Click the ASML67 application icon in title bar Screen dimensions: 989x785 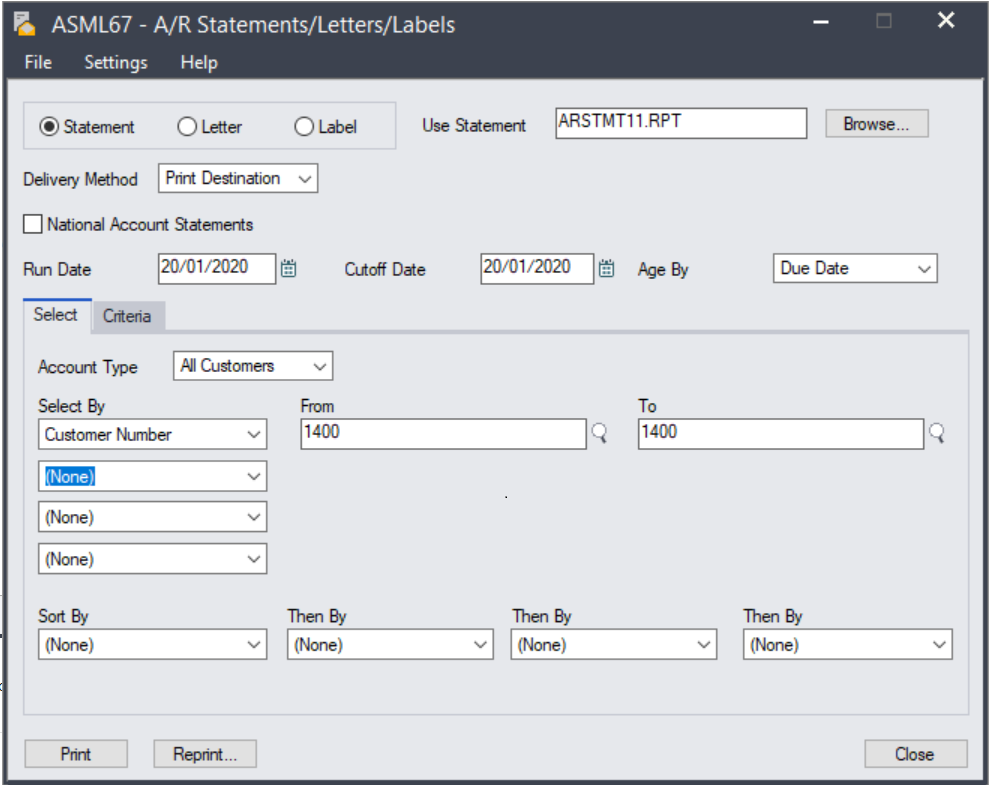pyautogui.click(x=25, y=23)
